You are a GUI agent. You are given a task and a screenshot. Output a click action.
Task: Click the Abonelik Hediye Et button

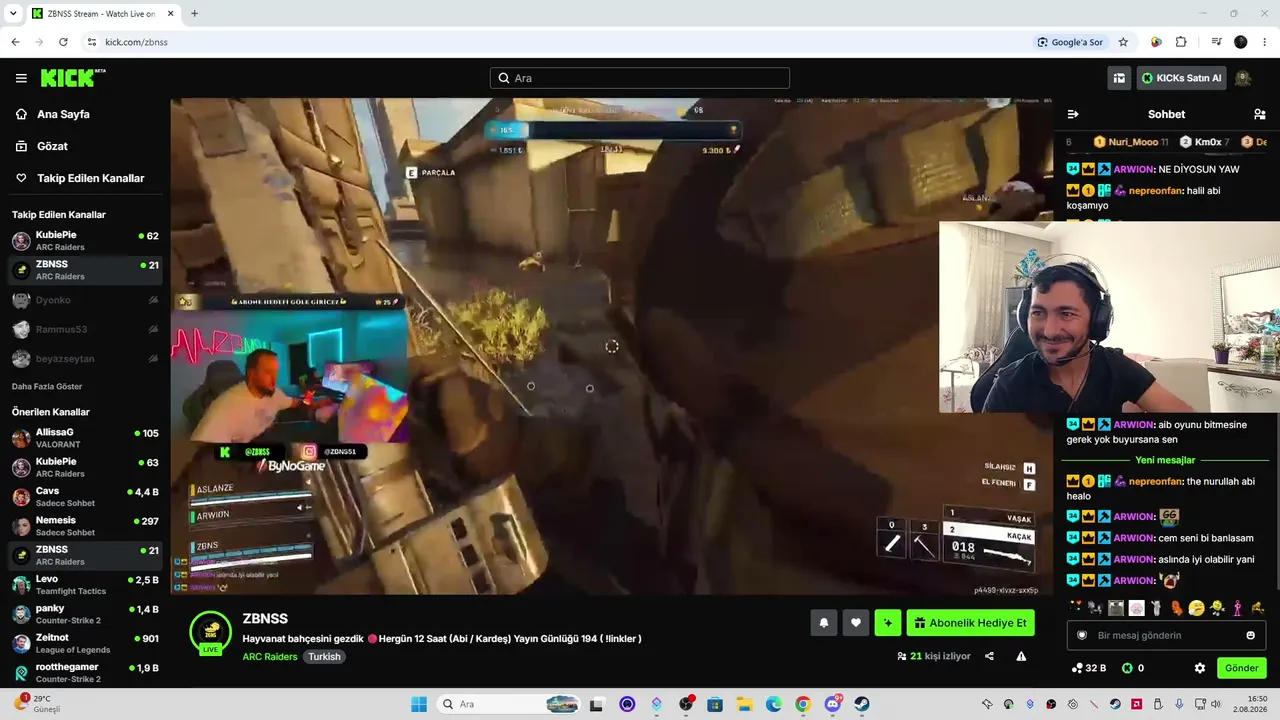coord(970,623)
